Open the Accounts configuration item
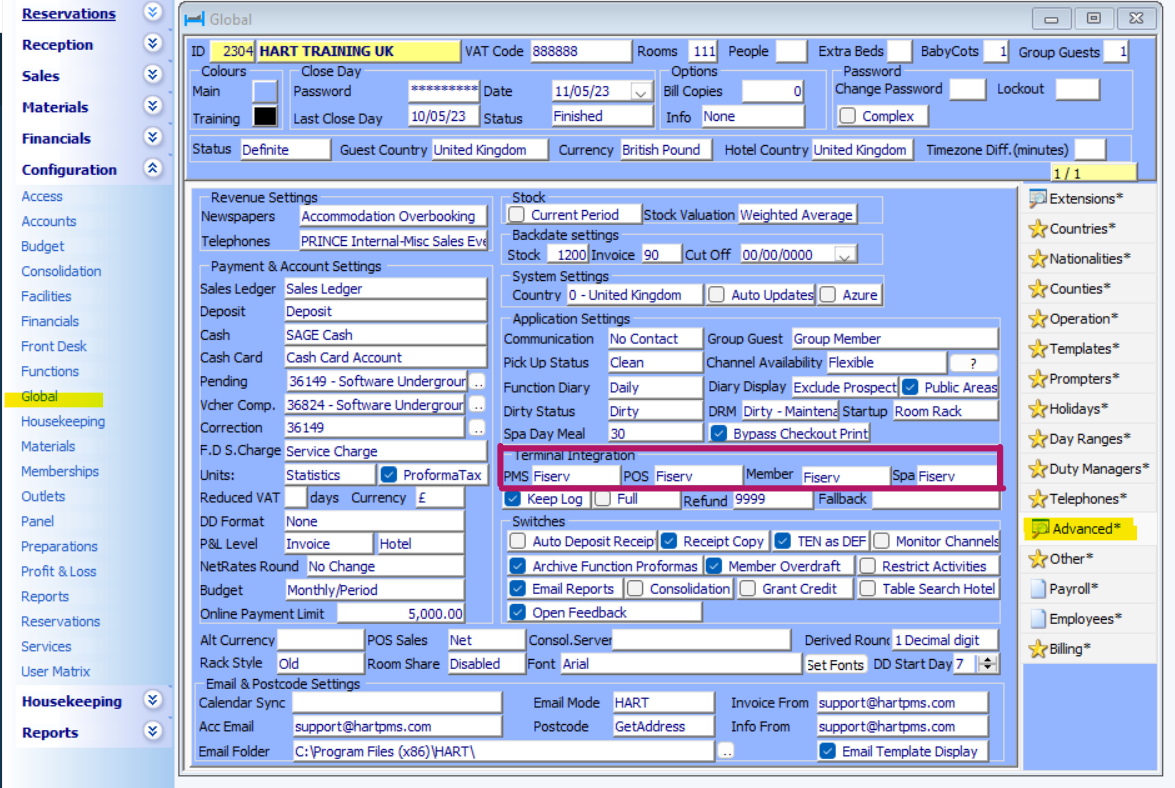This screenshot has height=788, width=1175. (x=49, y=221)
